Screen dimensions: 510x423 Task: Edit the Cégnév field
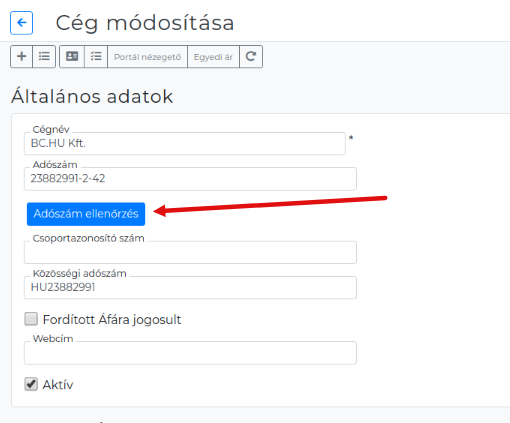click(185, 144)
